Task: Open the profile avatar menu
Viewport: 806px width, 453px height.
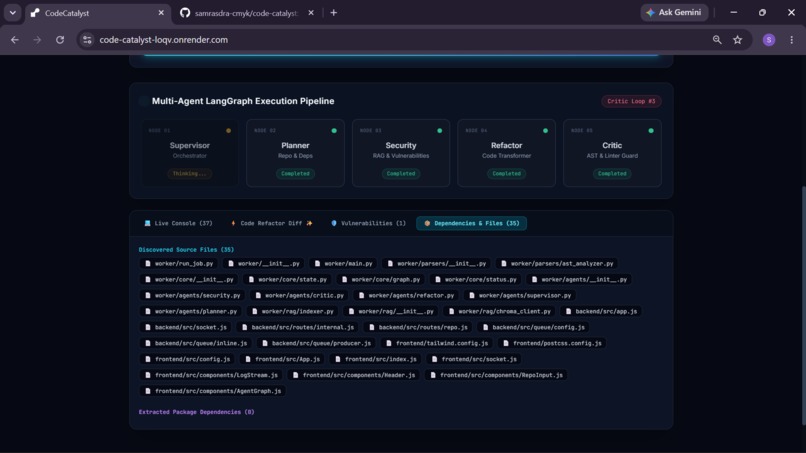Action: [769, 40]
